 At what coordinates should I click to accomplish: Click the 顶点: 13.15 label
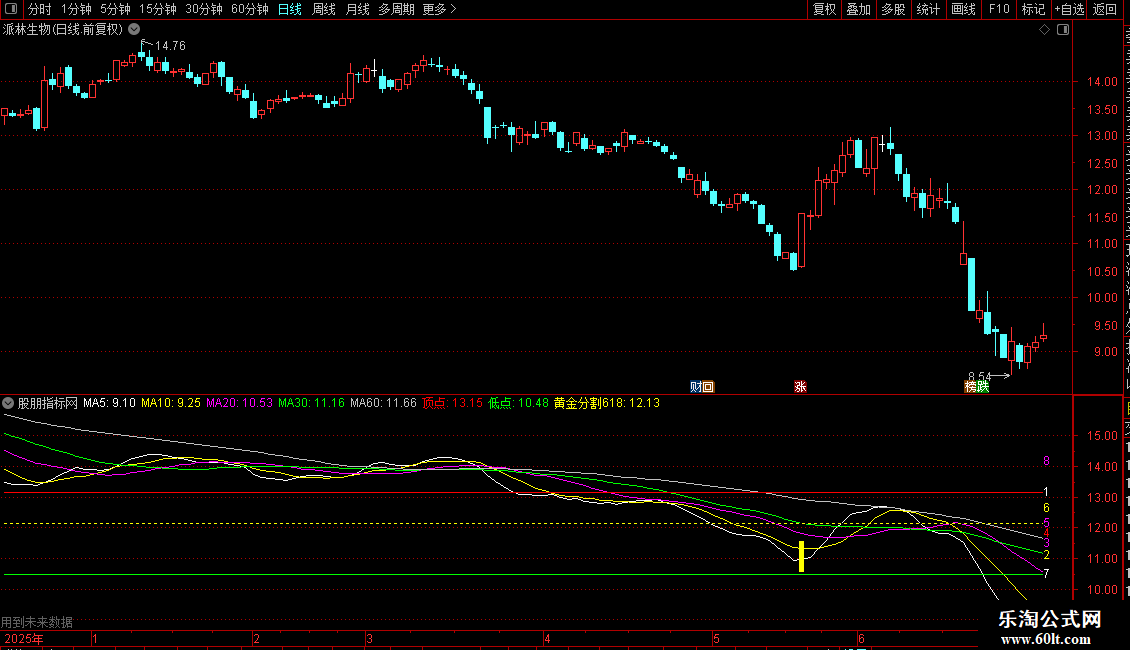point(453,403)
